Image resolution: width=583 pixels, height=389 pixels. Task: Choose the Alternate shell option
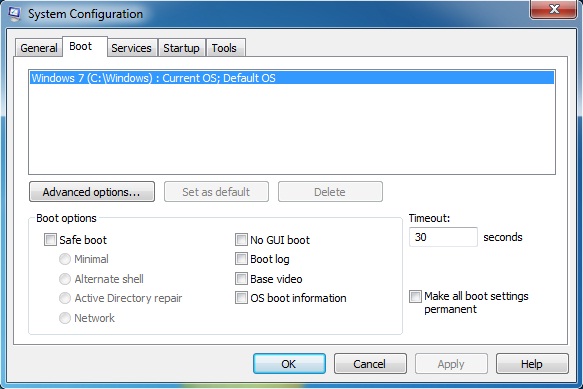click(65, 279)
